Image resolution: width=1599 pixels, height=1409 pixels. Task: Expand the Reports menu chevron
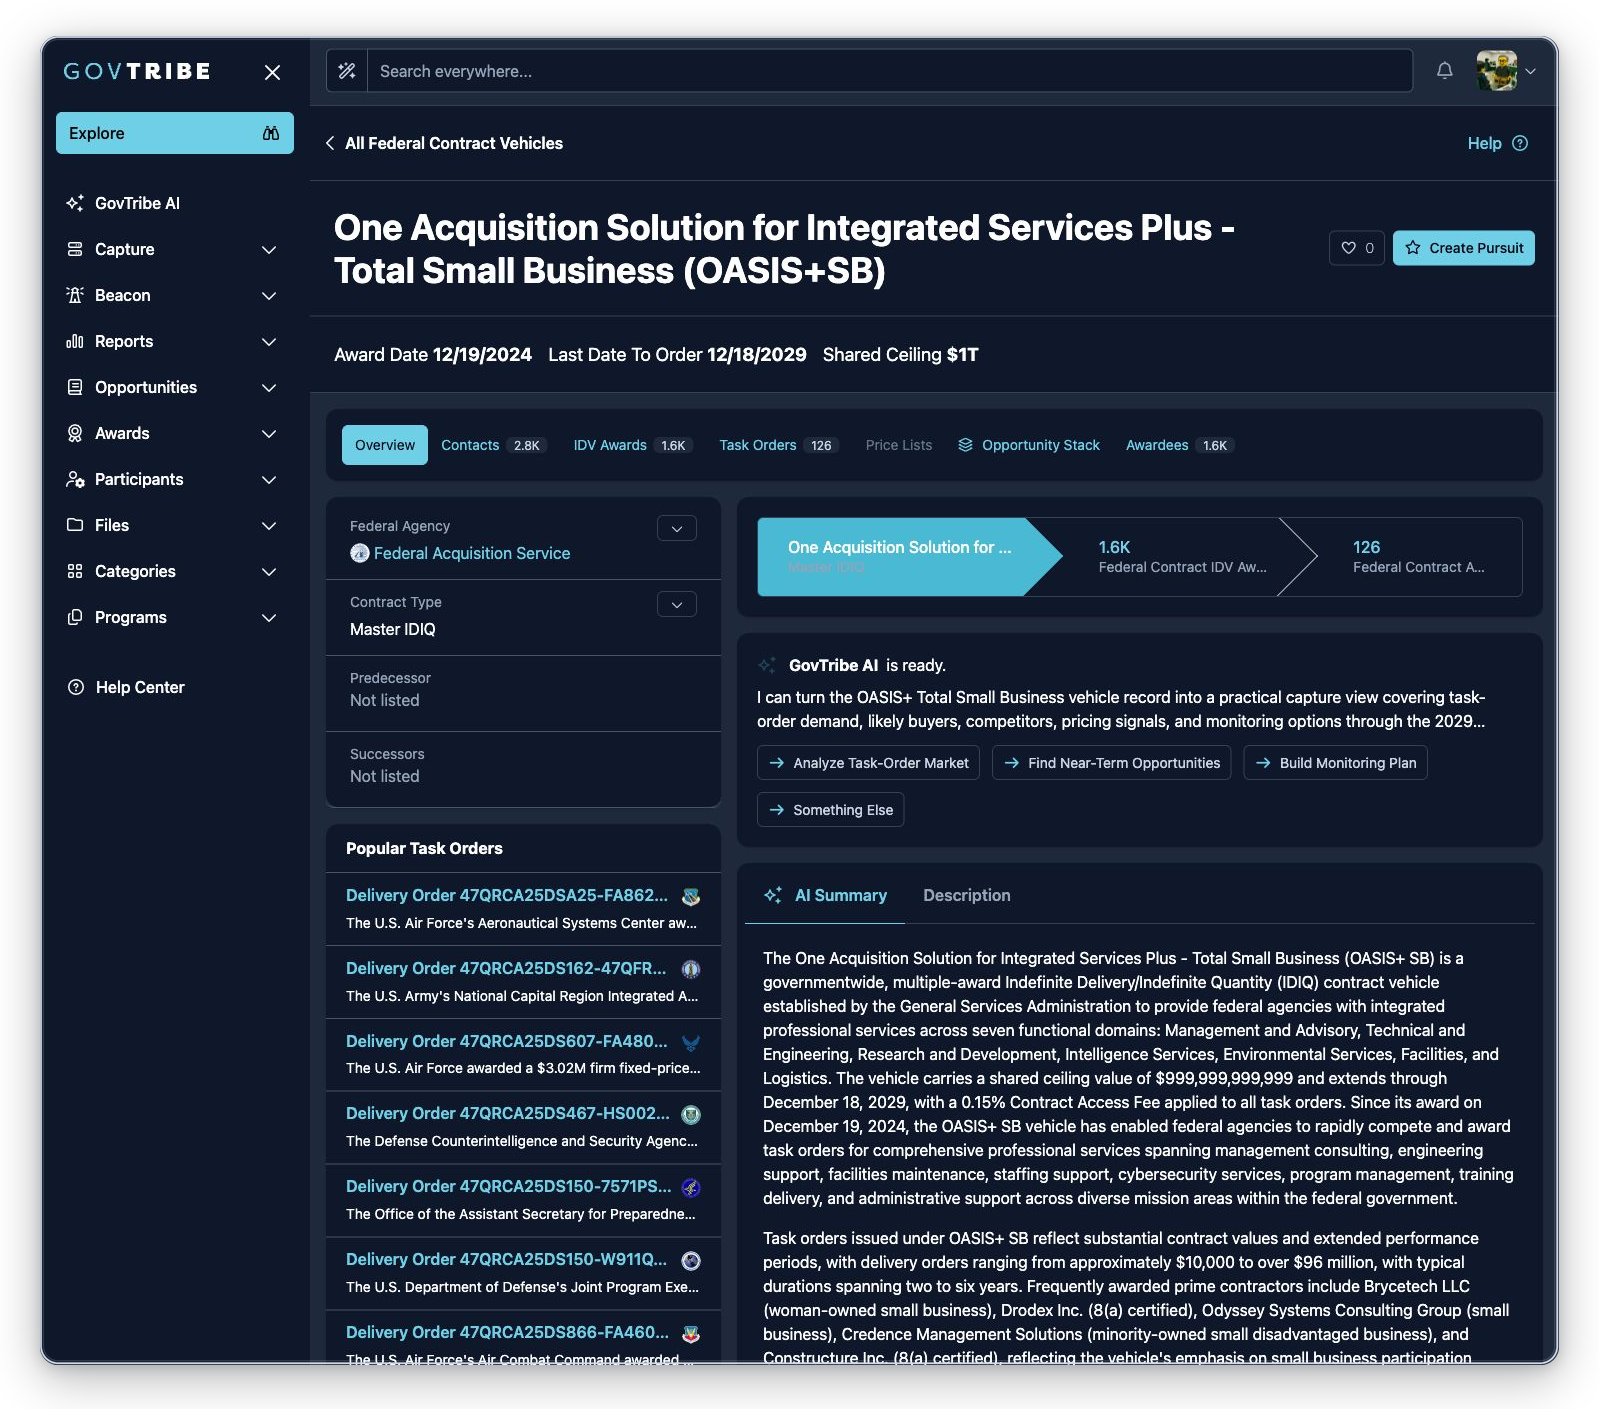[269, 341]
